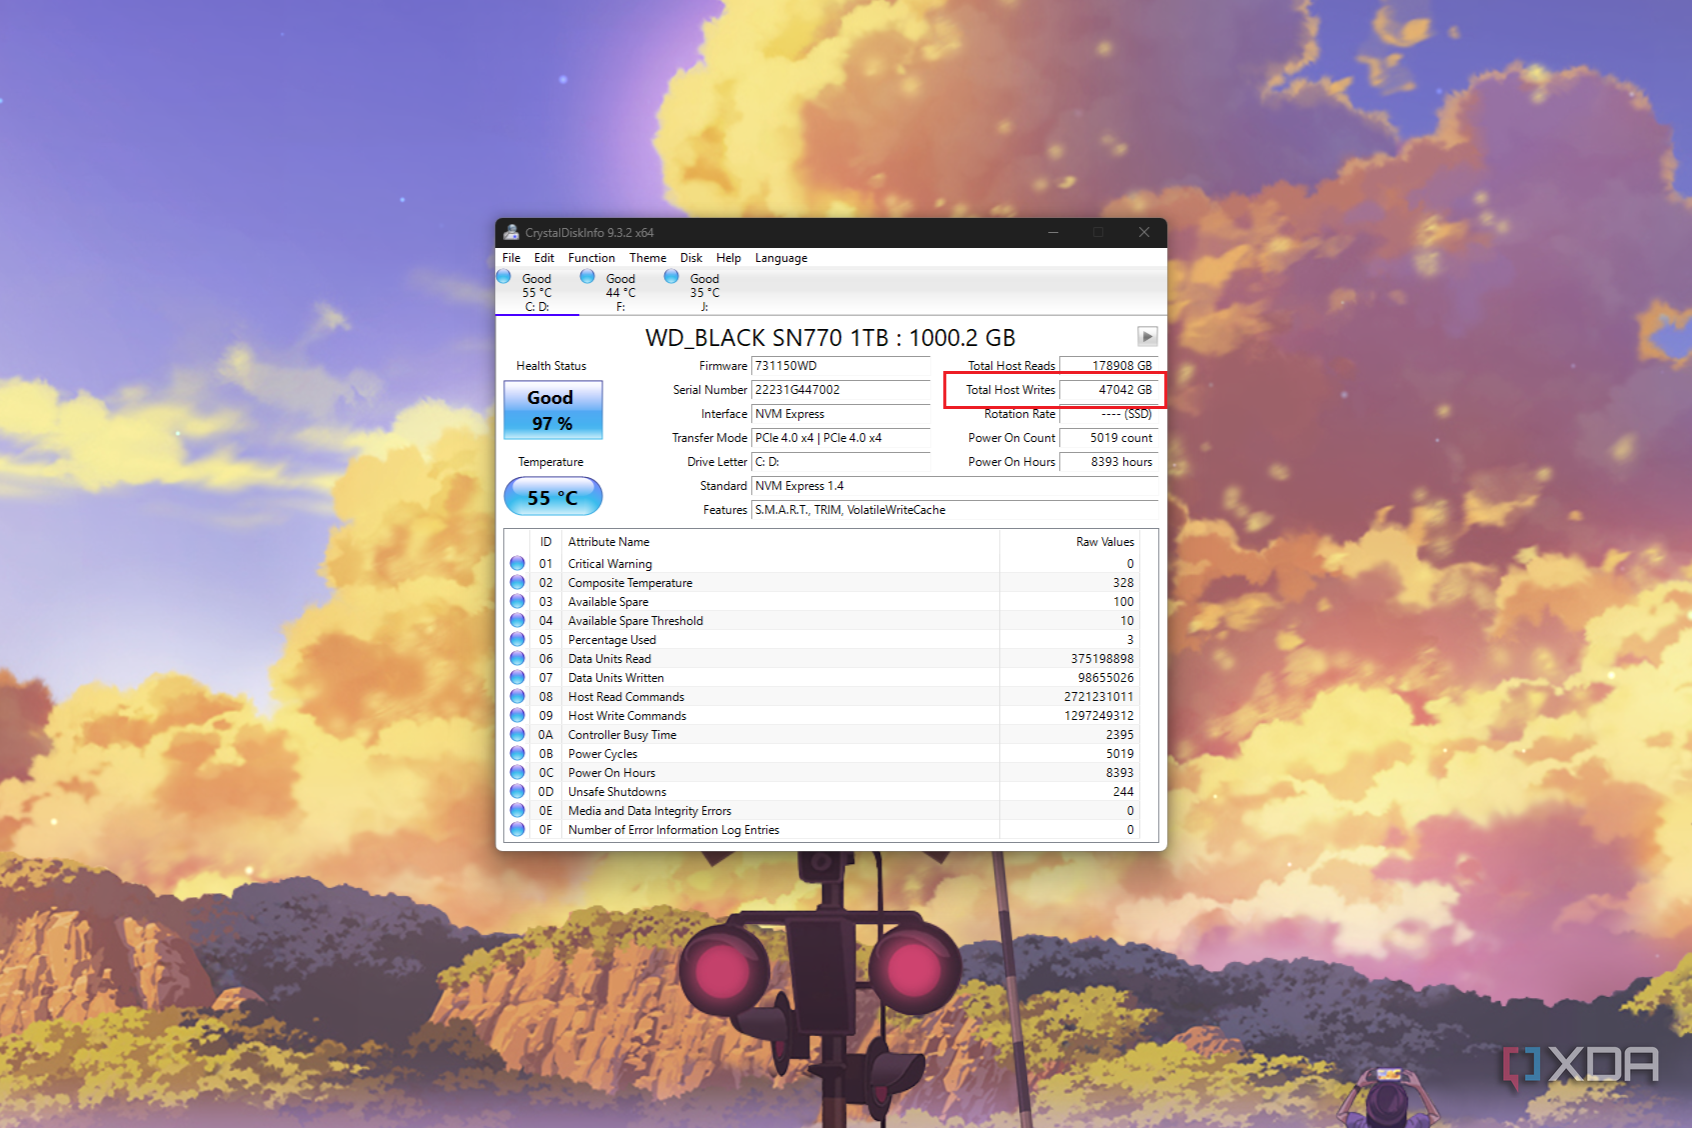
Task: Select the raw value 1297249312
Action: pyautogui.click(x=1099, y=716)
